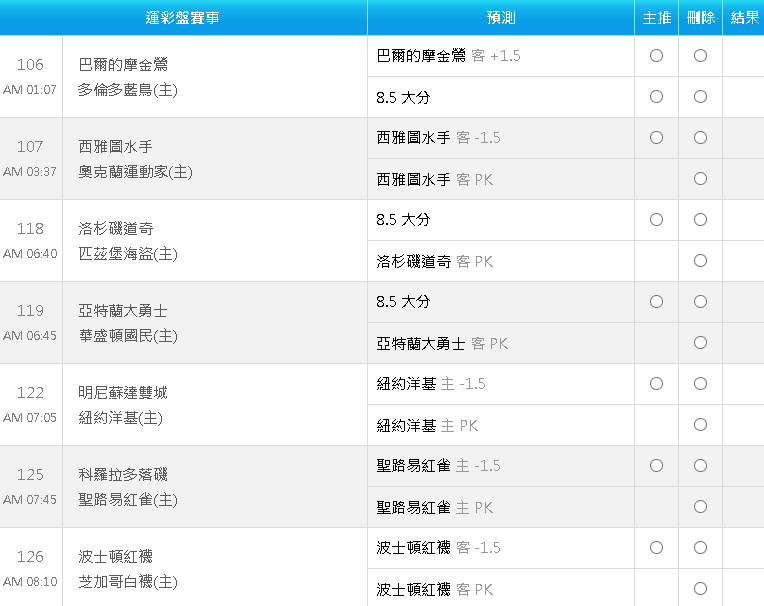Select 刪除 radio for 聖路易紅雀 主 PK

pos(700,507)
